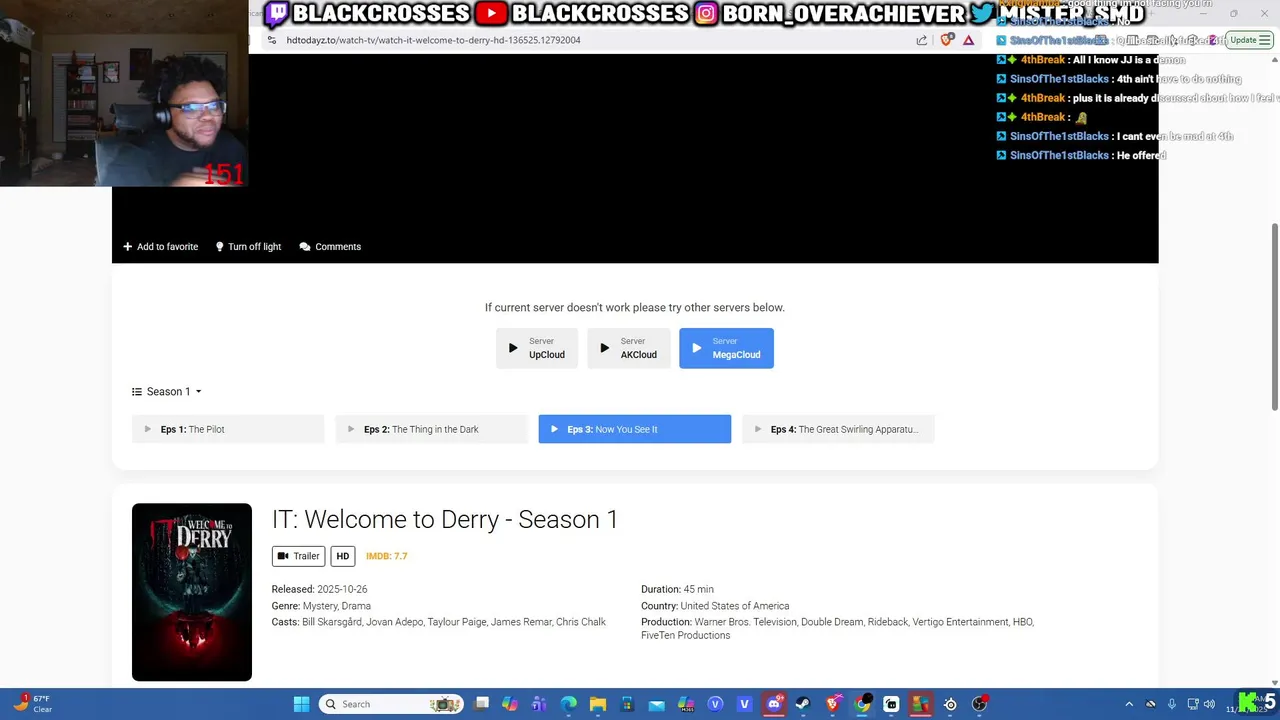
Task: Open the Mystery genre link
Action: pos(320,606)
